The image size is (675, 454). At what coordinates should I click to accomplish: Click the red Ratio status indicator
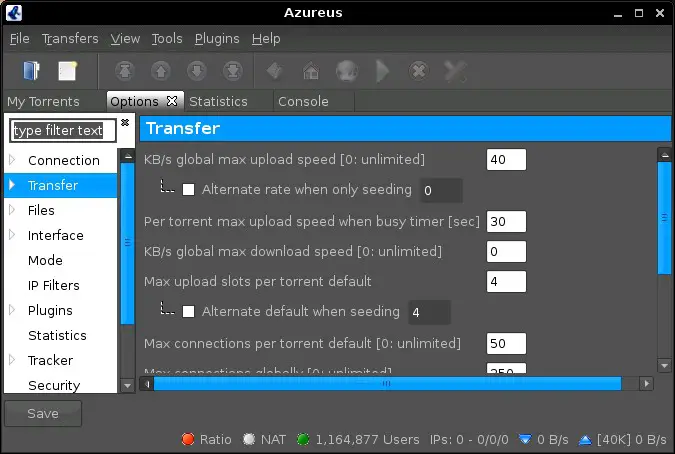[188, 439]
